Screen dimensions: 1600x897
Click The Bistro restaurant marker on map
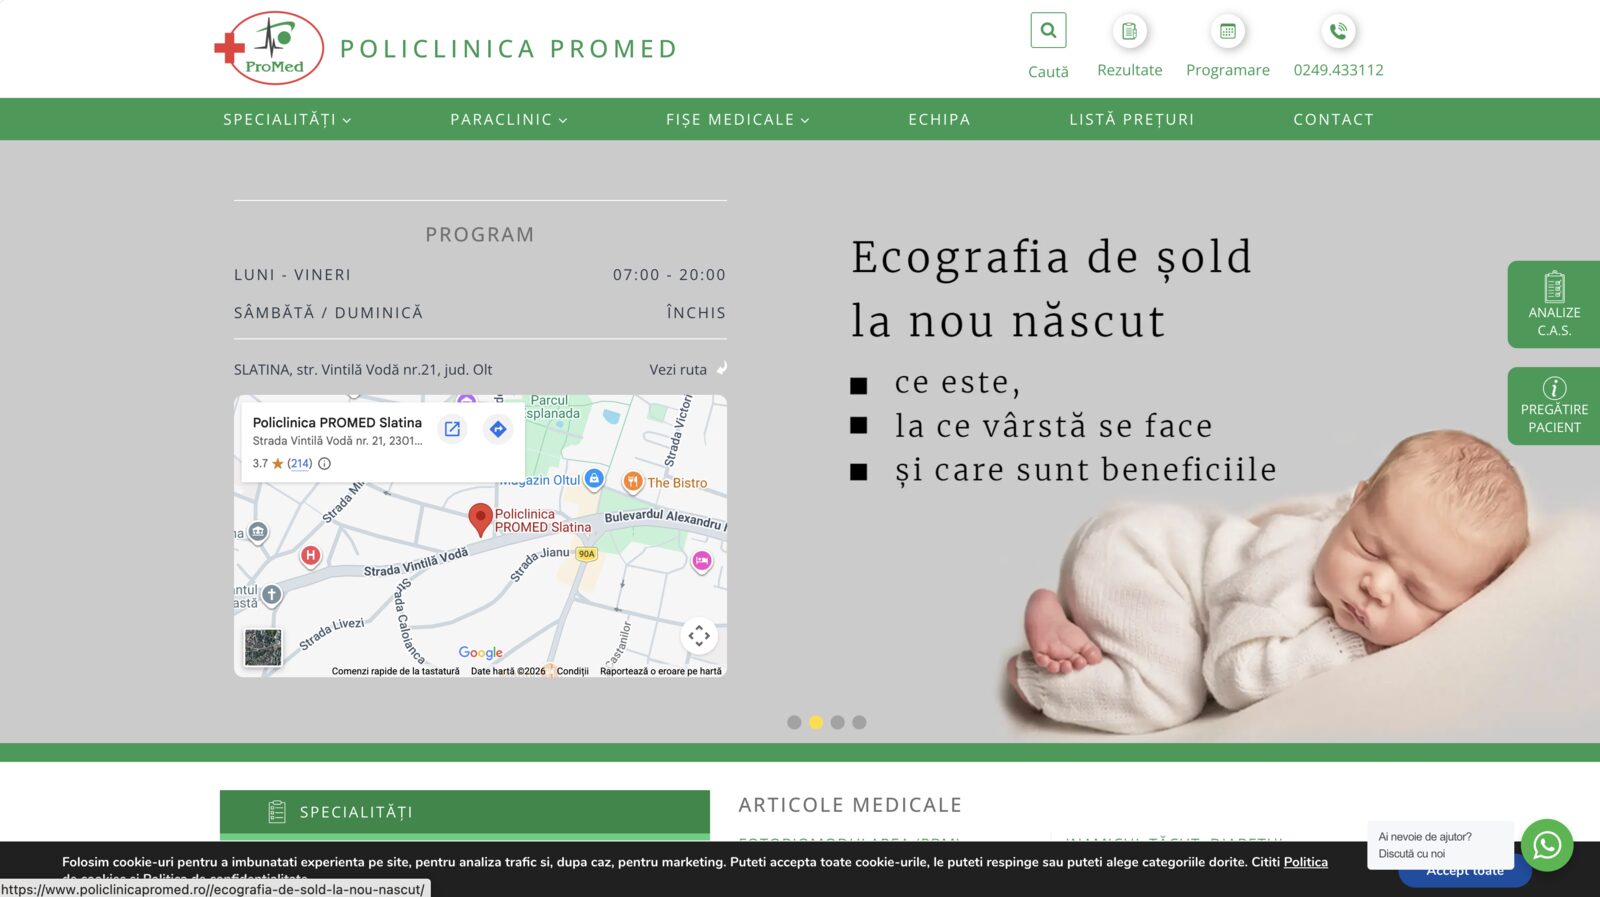coord(633,482)
